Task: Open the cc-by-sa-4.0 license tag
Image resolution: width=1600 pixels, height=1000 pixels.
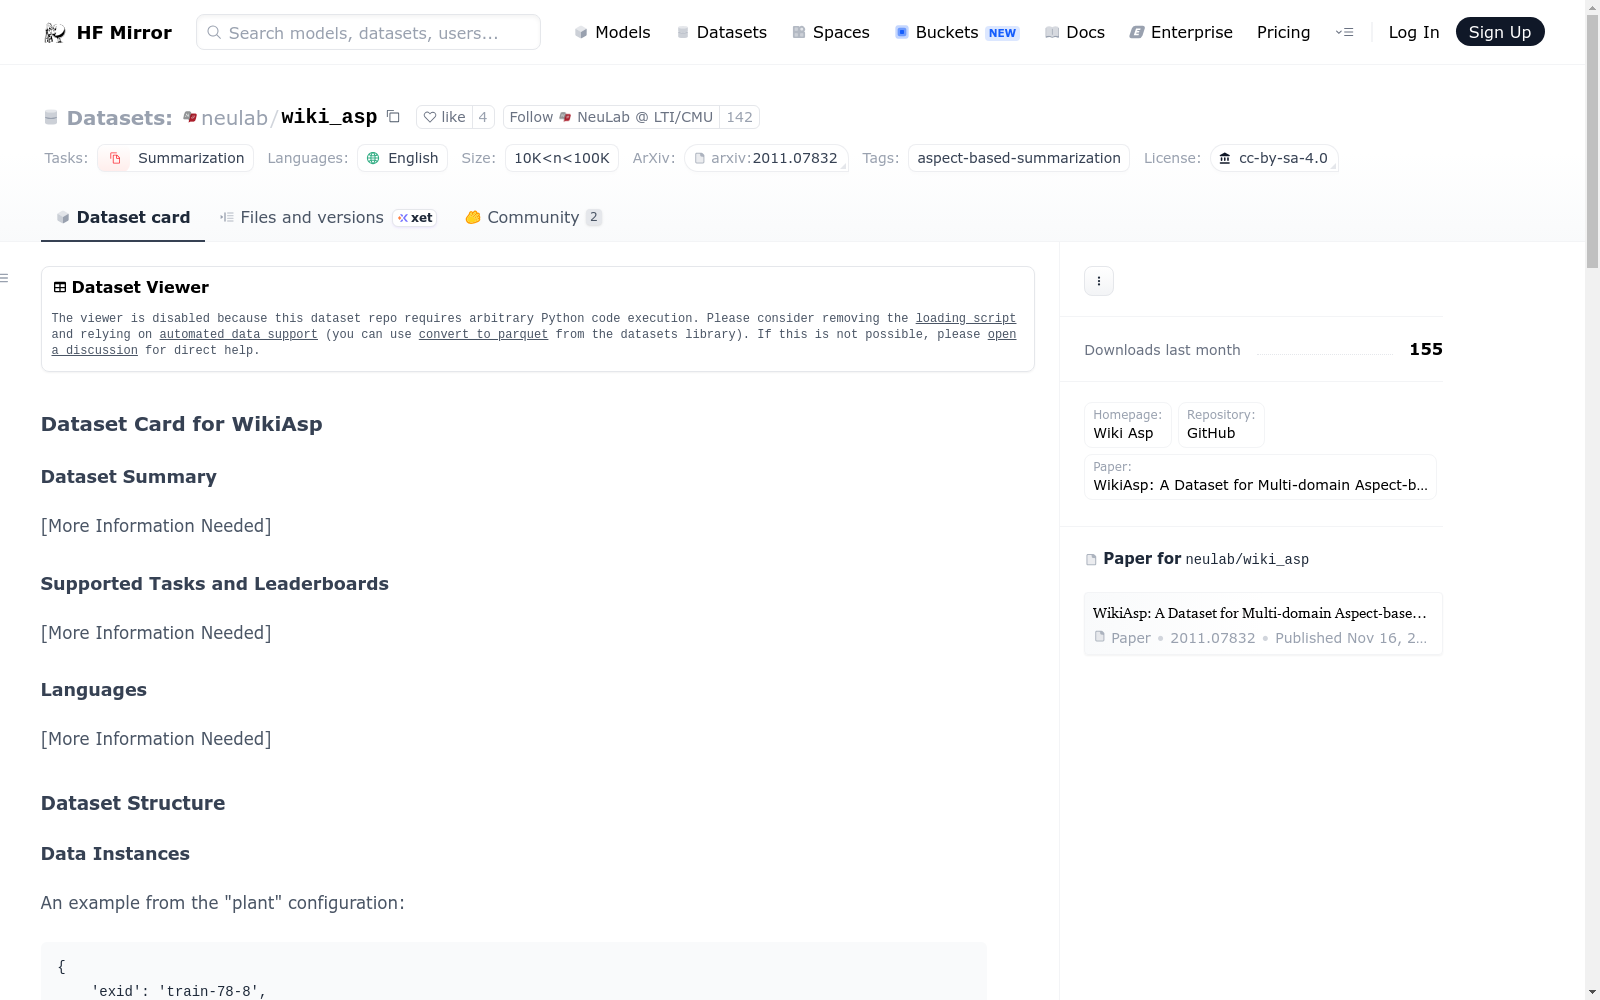Action: pyautogui.click(x=1274, y=158)
